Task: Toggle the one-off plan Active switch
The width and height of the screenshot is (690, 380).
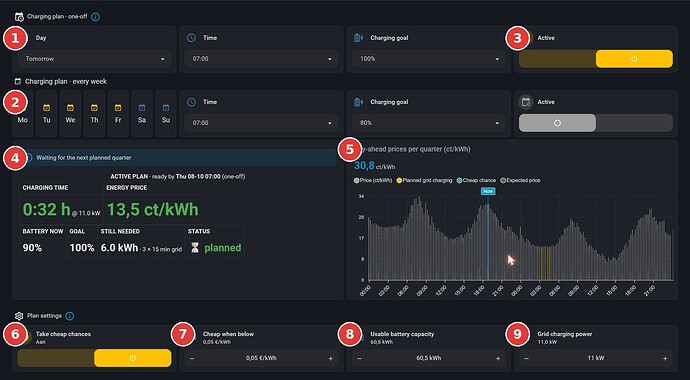Action: coord(596,58)
